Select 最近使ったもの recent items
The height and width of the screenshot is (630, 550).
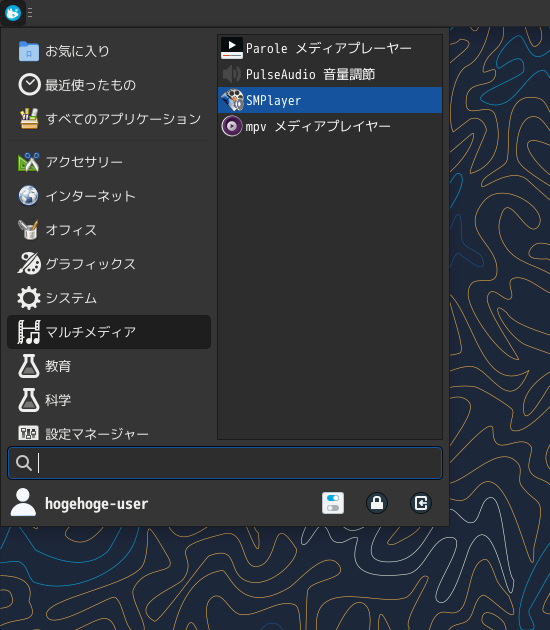[x=109, y=85]
